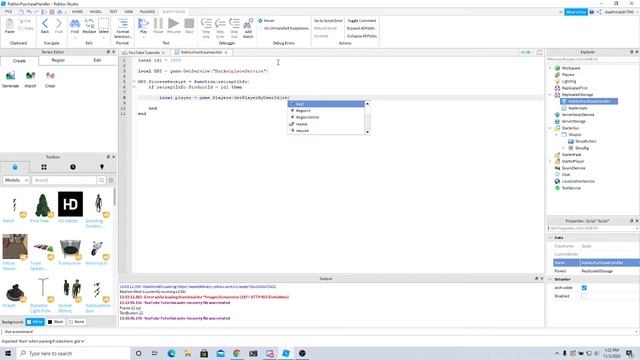Open the Find binoculars tool
Screen dimensions: 640x360
75,24
